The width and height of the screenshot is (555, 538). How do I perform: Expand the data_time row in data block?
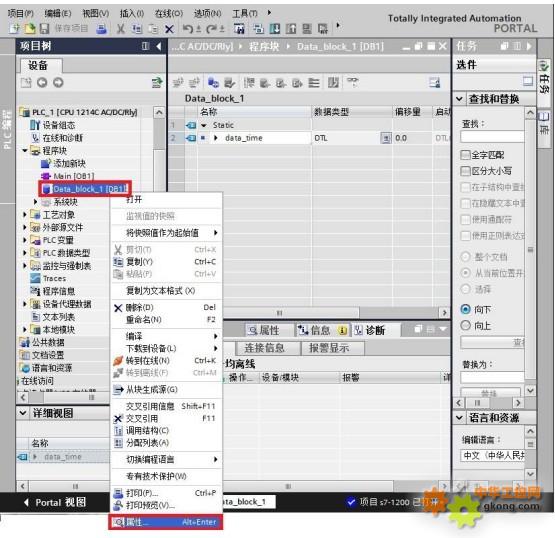pos(216,138)
